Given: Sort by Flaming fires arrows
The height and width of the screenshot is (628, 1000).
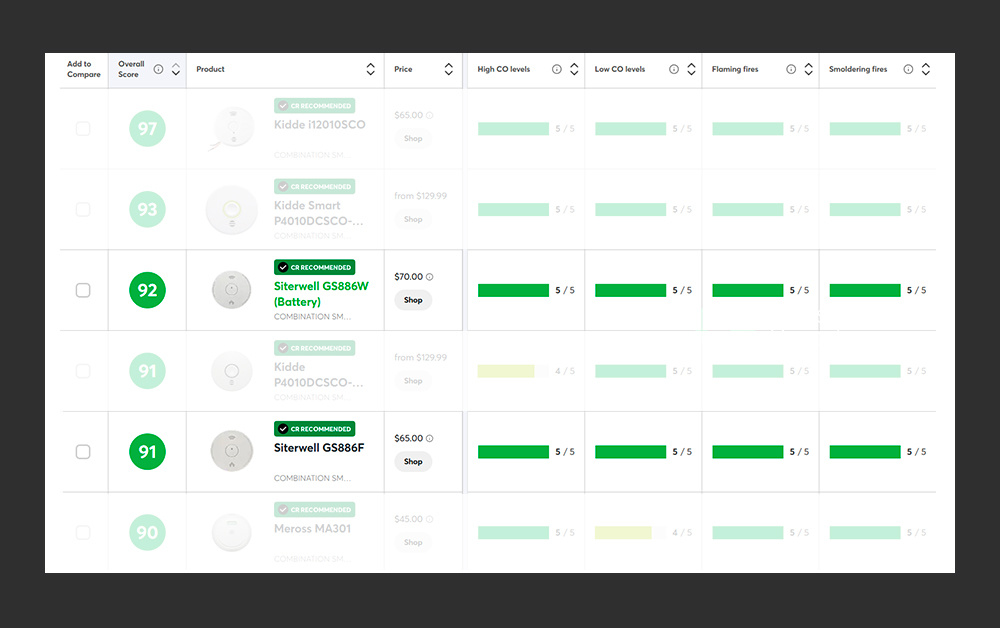Looking at the screenshot, I should (809, 69).
